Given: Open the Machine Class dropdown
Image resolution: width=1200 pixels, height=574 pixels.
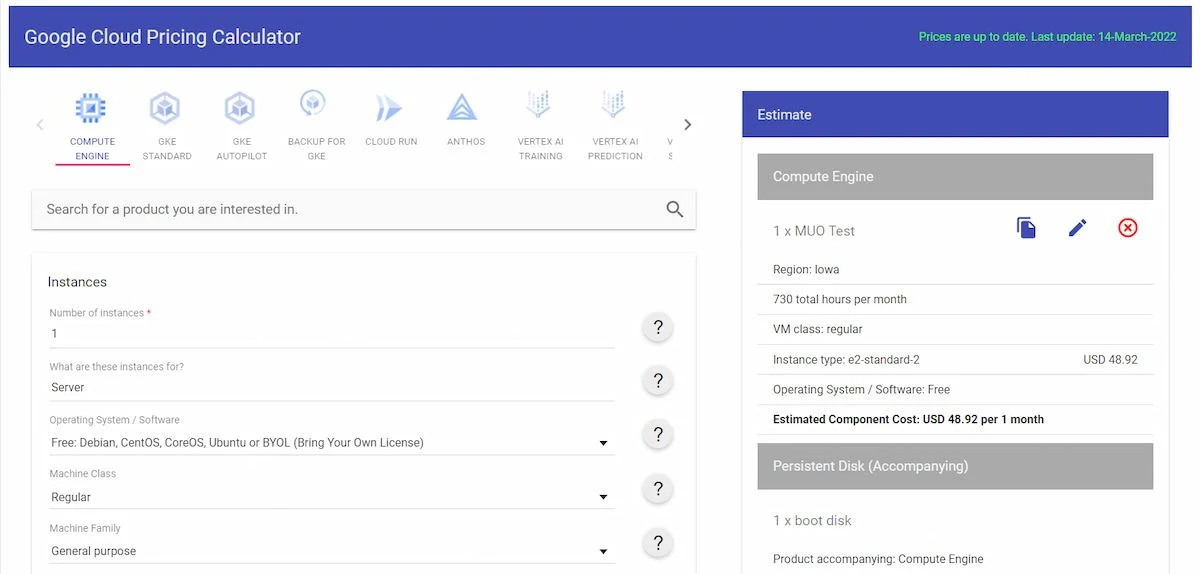Looking at the screenshot, I should 332,496.
